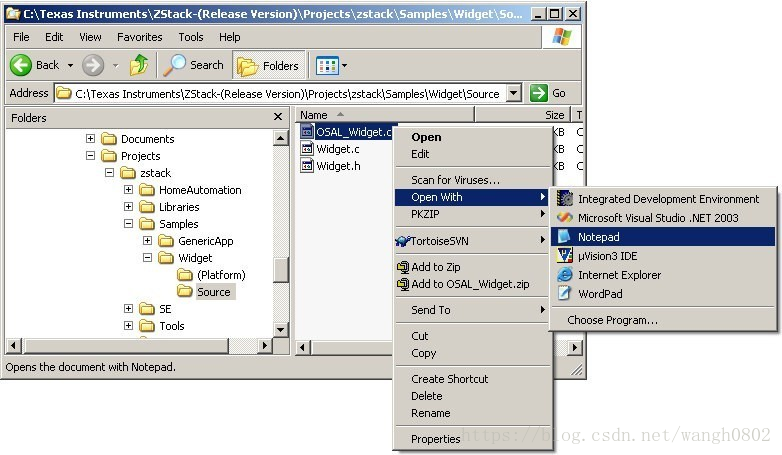
Task: Select the HomeAutomation folder icon
Action: 147,190
